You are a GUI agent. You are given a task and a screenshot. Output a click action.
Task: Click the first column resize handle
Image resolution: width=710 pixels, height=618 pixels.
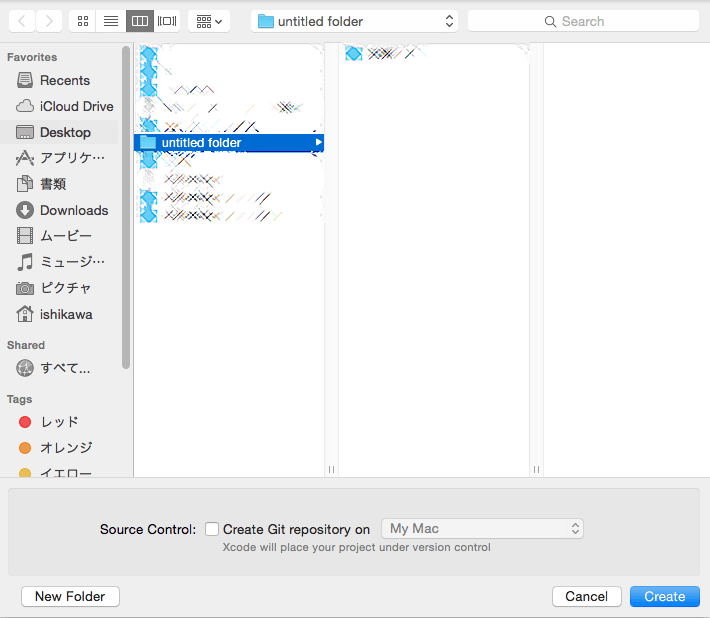tap(331, 469)
